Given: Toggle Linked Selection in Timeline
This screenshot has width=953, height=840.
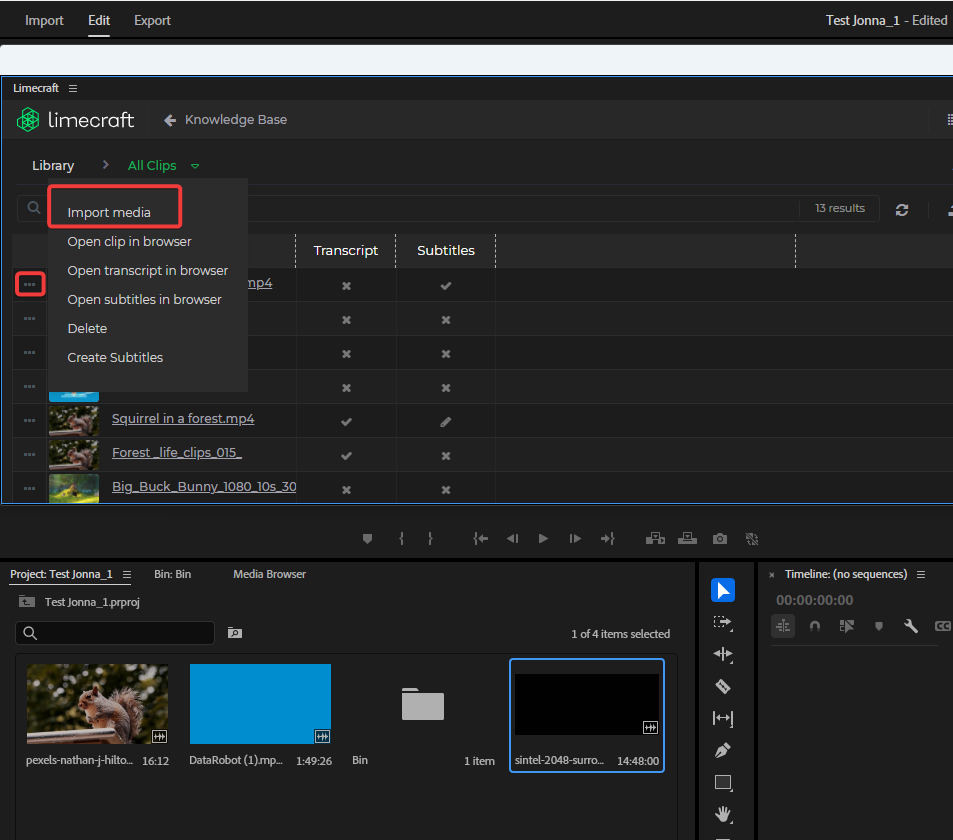Looking at the screenshot, I should click(847, 626).
